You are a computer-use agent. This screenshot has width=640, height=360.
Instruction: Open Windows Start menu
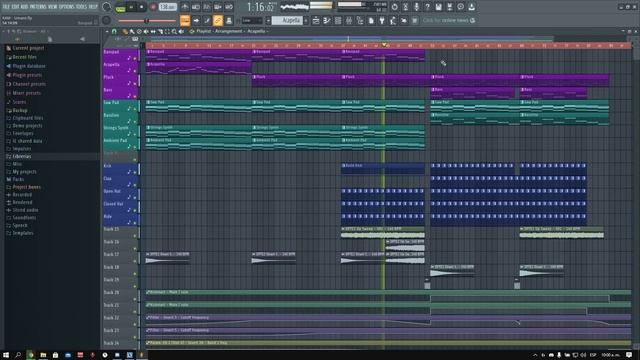pos(6,355)
